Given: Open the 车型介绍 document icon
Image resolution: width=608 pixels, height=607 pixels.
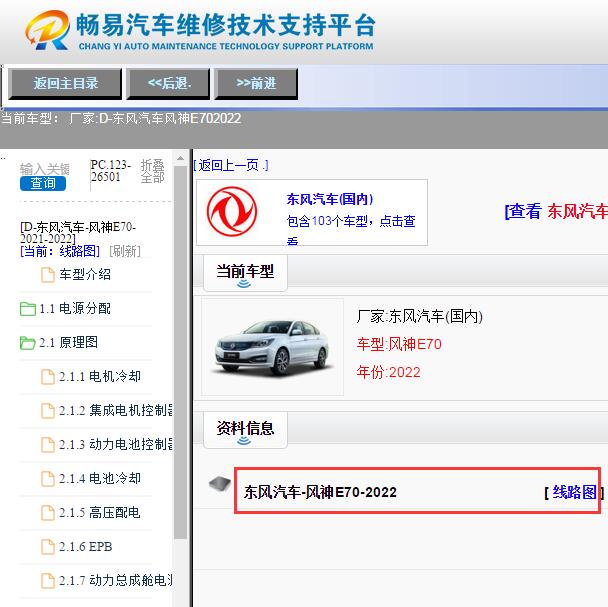Looking at the screenshot, I should click(x=48, y=275).
